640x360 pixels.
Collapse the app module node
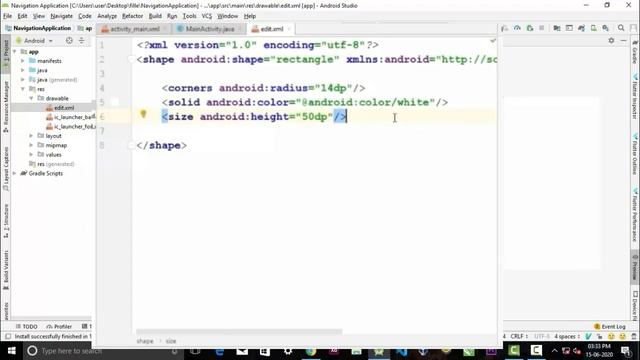(x=15, y=52)
